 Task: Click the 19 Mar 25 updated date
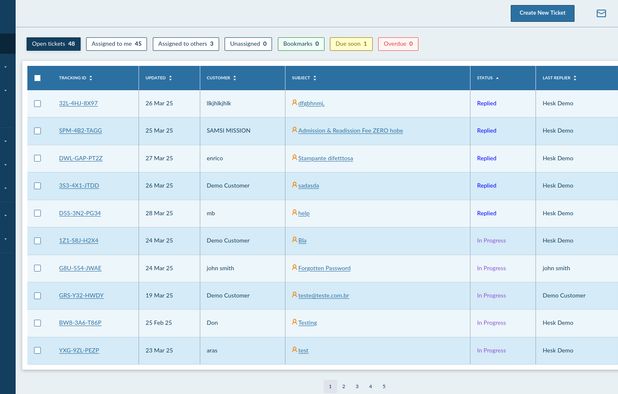coord(159,296)
